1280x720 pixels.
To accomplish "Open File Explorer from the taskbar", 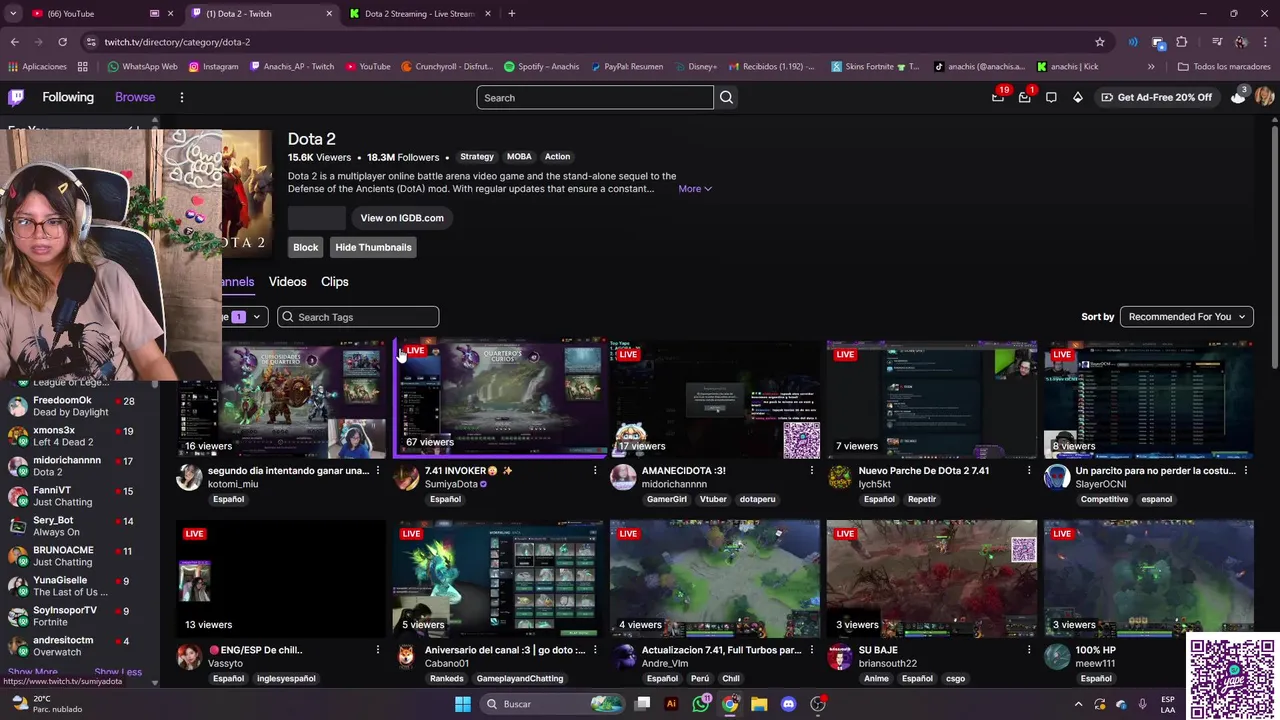I will pos(759,704).
